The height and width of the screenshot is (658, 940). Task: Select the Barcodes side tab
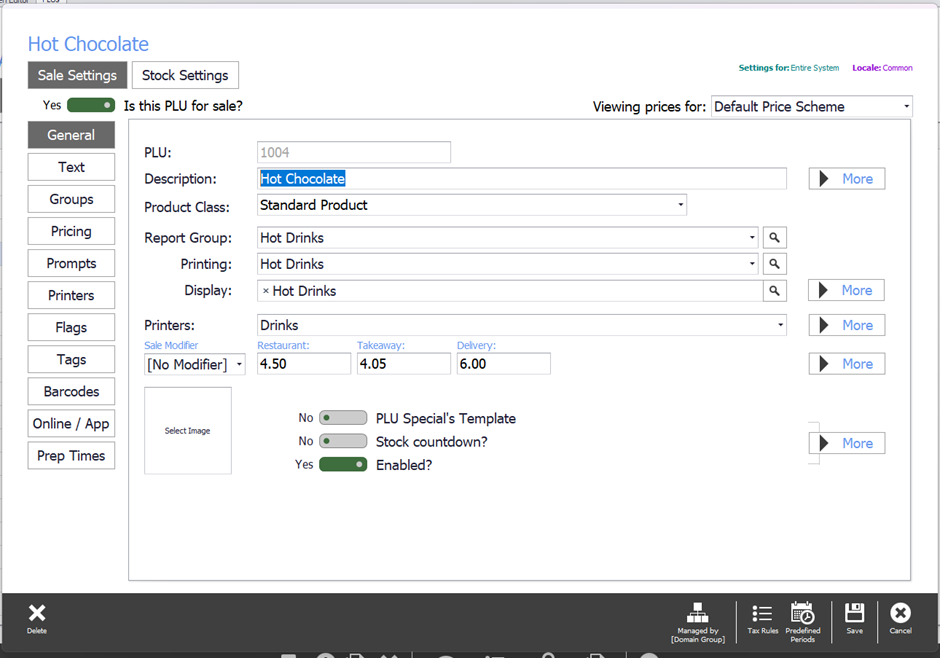click(x=71, y=391)
